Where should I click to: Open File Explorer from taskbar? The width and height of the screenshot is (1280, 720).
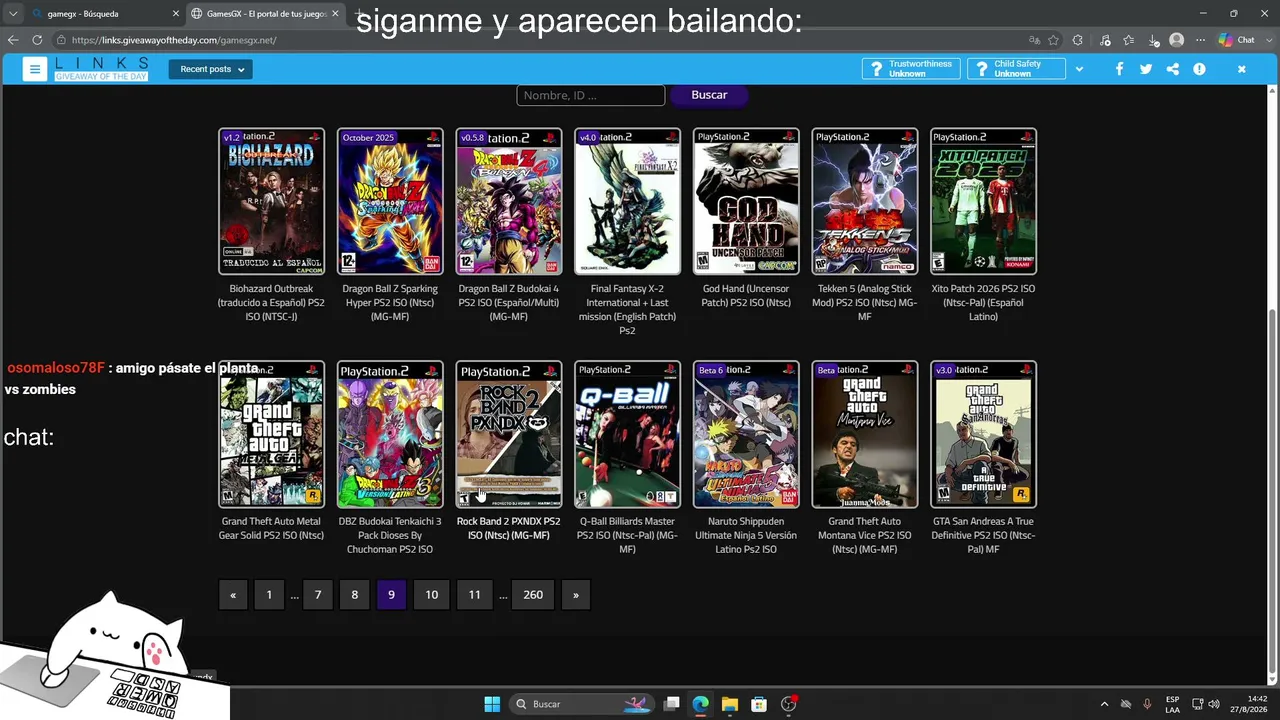[x=730, y=704]
